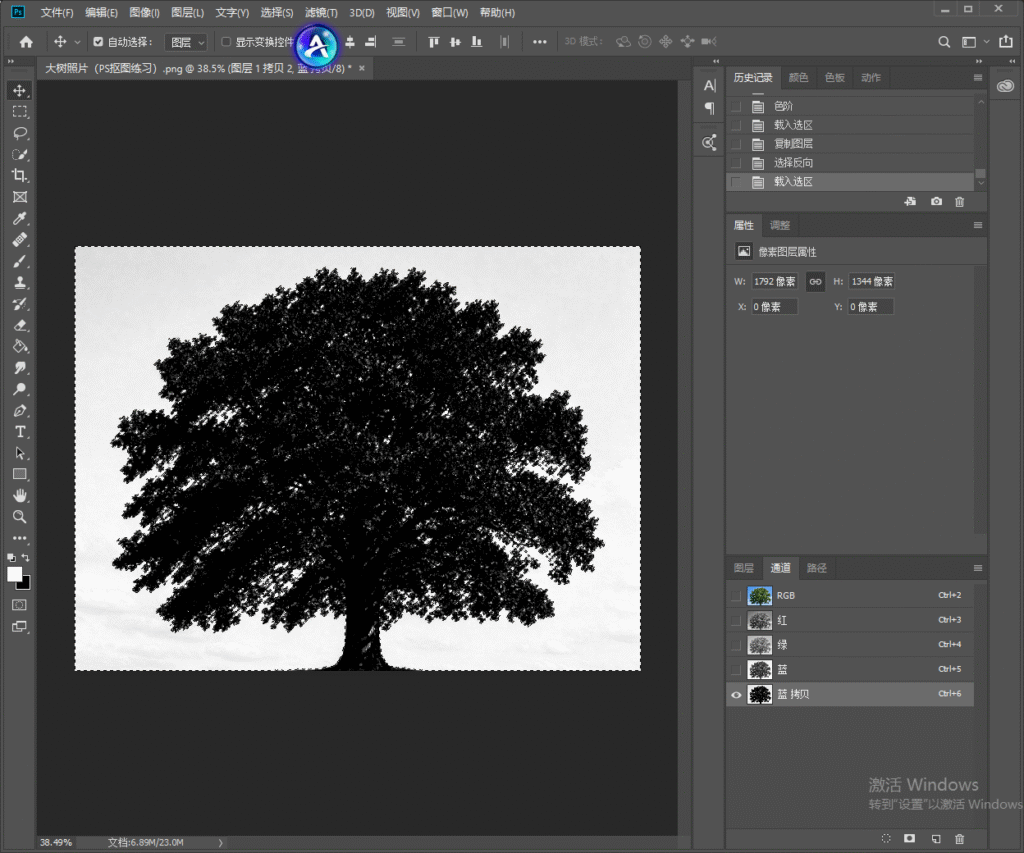Expand the Move tool preset picker arrow

[x=77, y=42]
